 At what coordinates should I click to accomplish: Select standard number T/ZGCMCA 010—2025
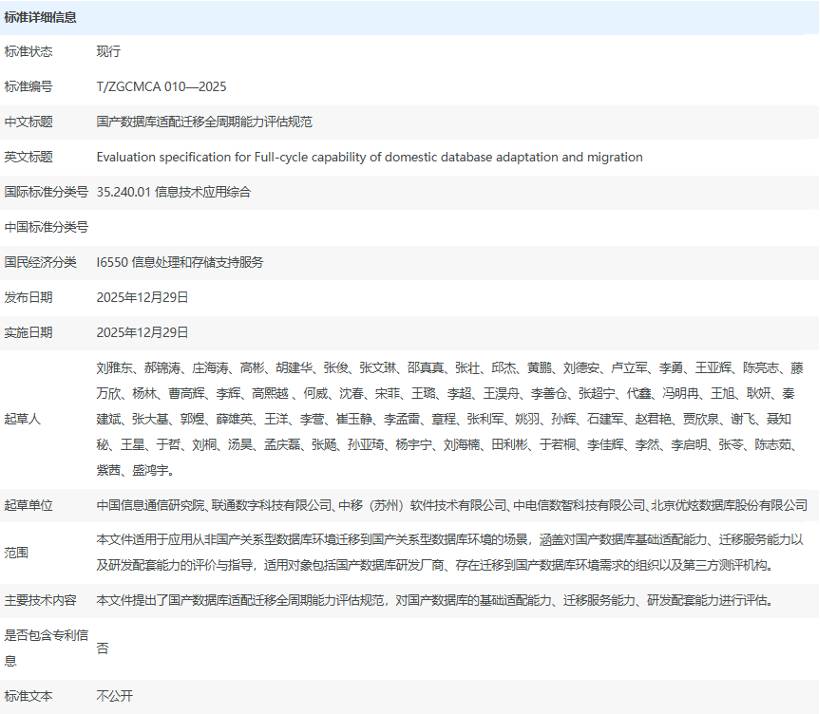point(161,87)
